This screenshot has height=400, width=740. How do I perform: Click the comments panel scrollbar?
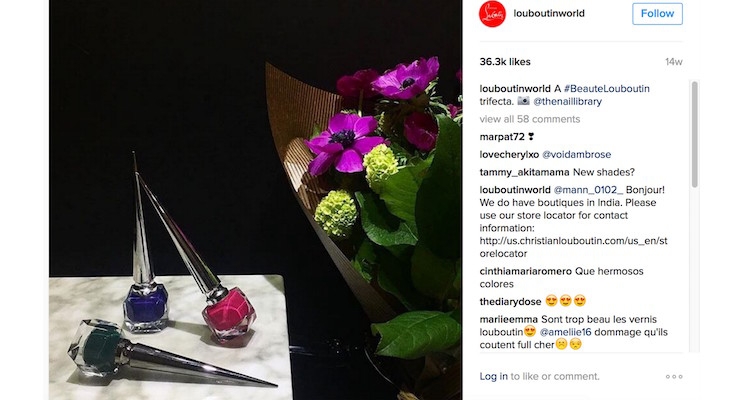point(694,134)
